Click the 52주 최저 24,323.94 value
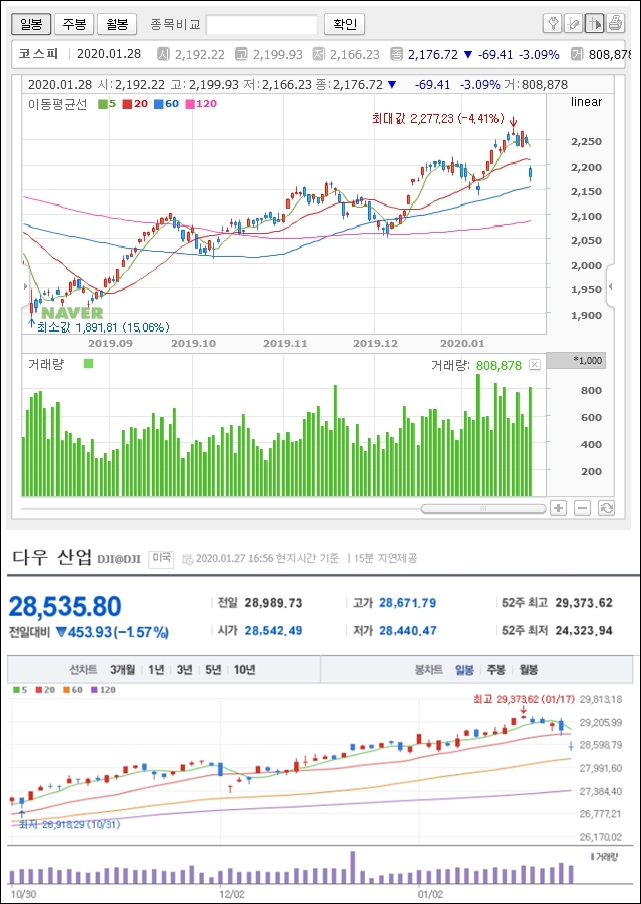The height and width of the screenshot is (904, 641). click(x=584, y=631)
